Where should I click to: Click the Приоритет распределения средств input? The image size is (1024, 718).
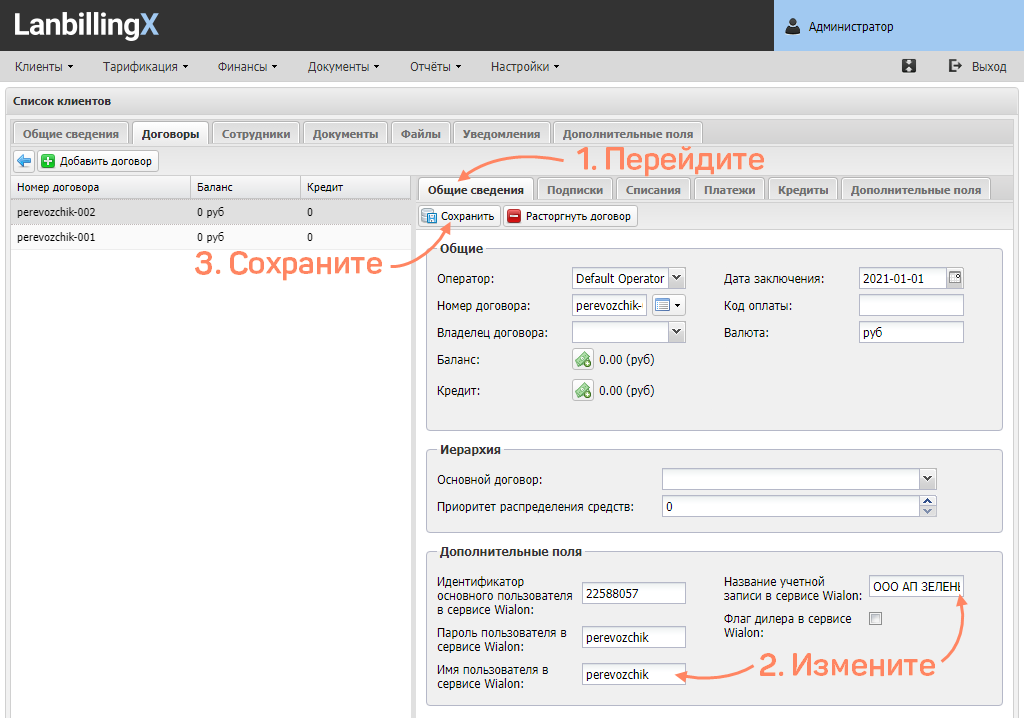[790, 506]
